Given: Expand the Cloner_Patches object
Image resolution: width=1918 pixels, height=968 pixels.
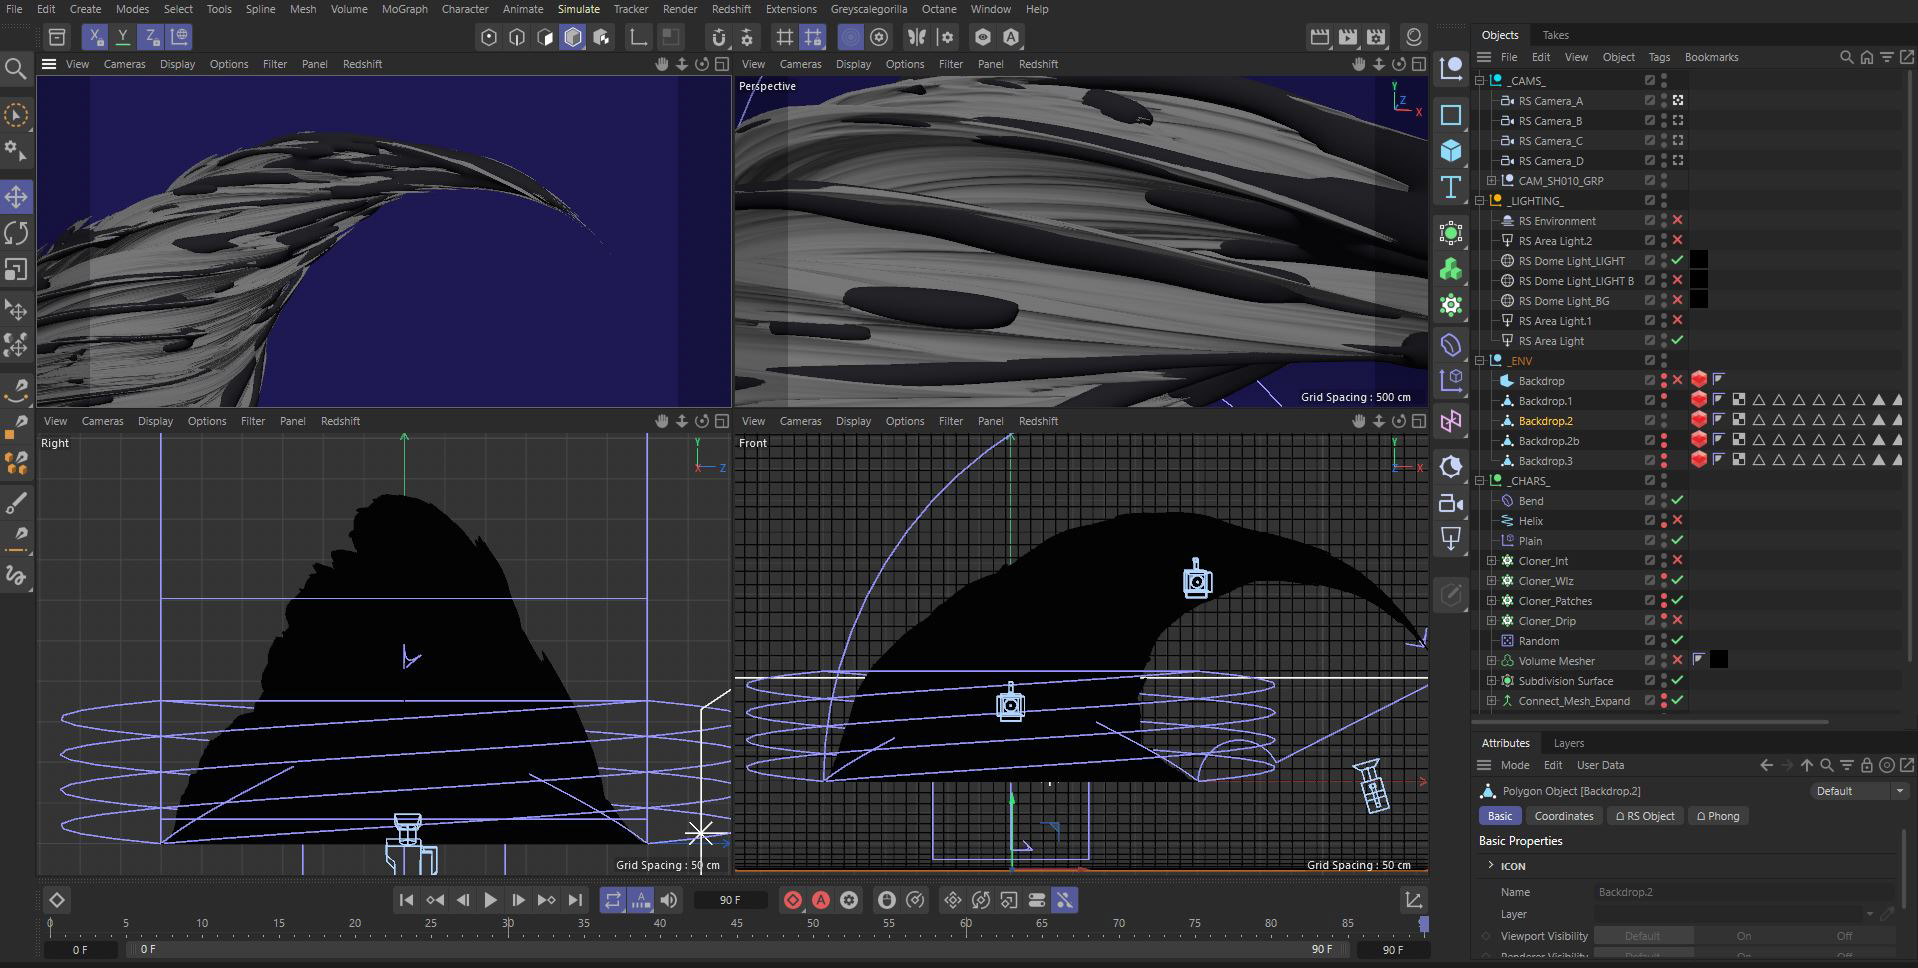Looking at the screenshot, I should (1491, 600).
